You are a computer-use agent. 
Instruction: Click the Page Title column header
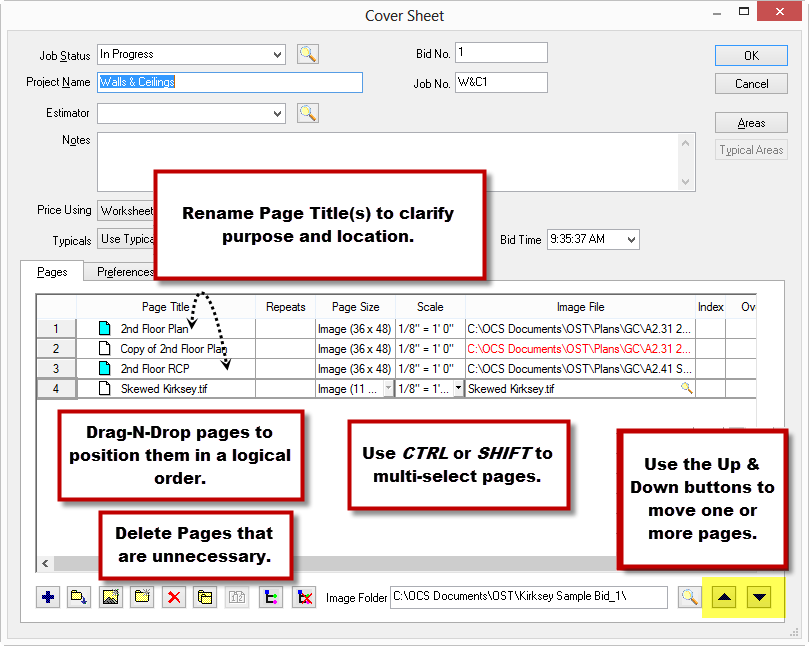pyautogui.click(x=166, y=307)
